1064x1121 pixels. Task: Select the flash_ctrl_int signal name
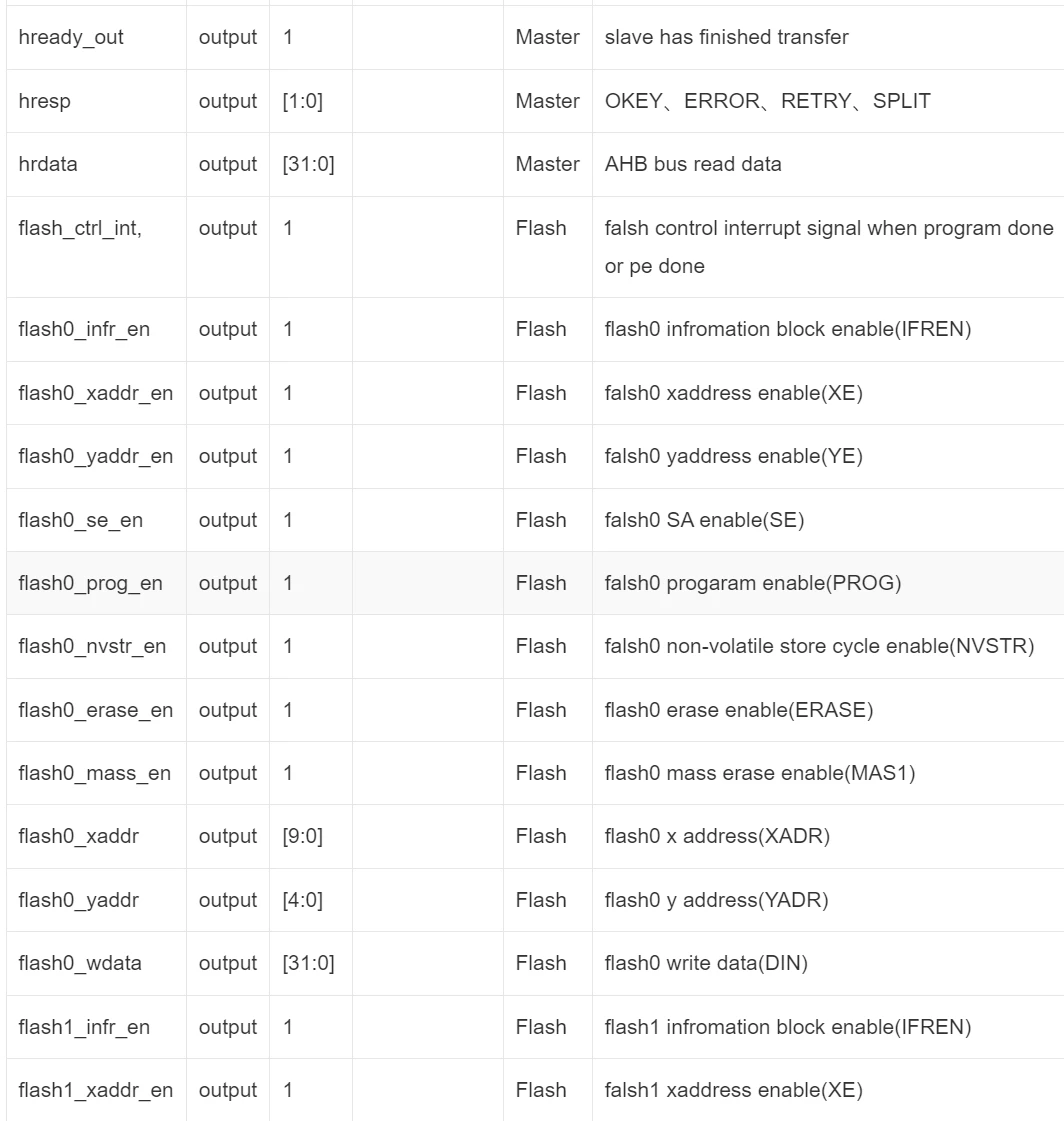point(80,228)
